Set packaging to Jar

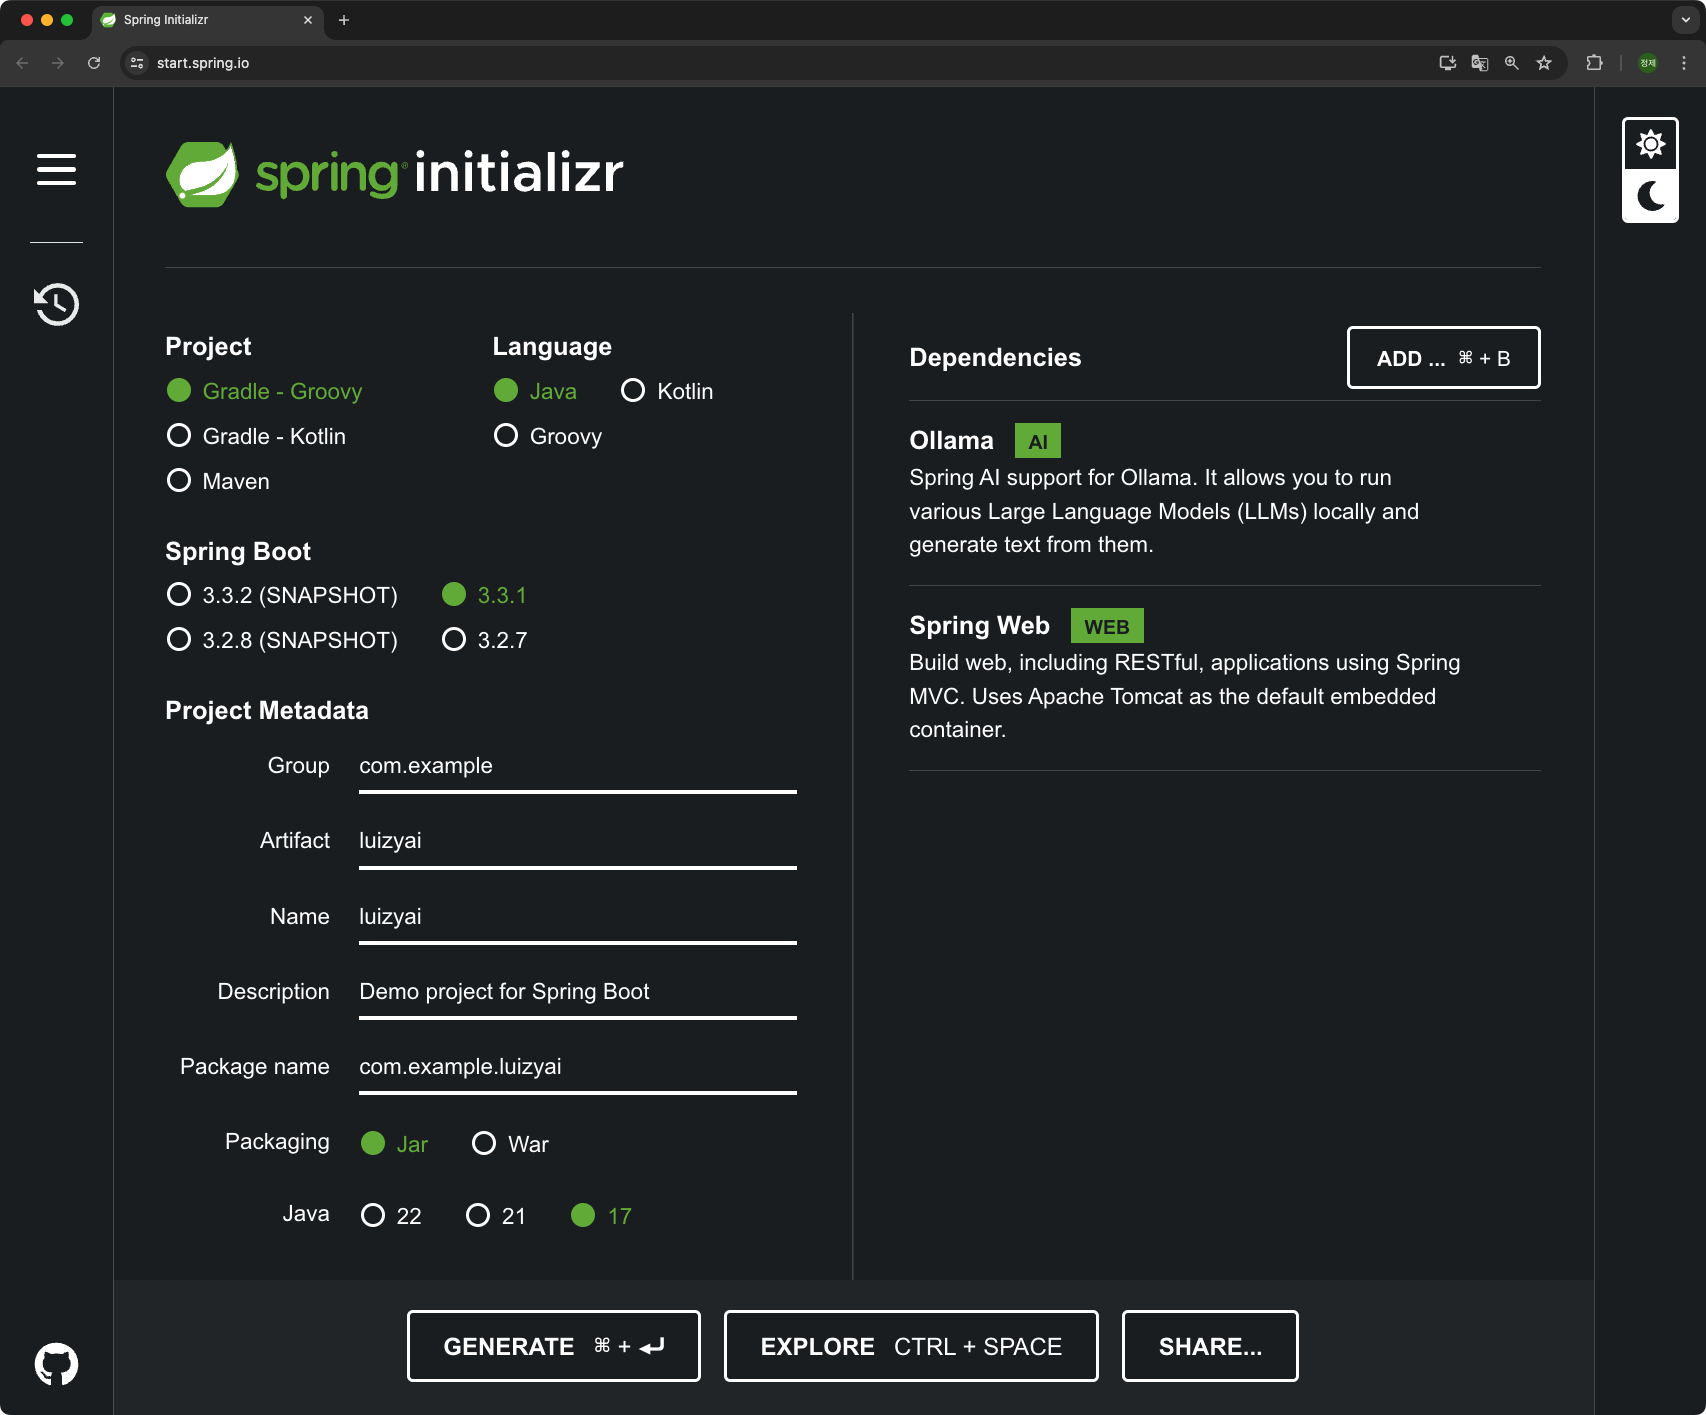[x=394, y=1144]
